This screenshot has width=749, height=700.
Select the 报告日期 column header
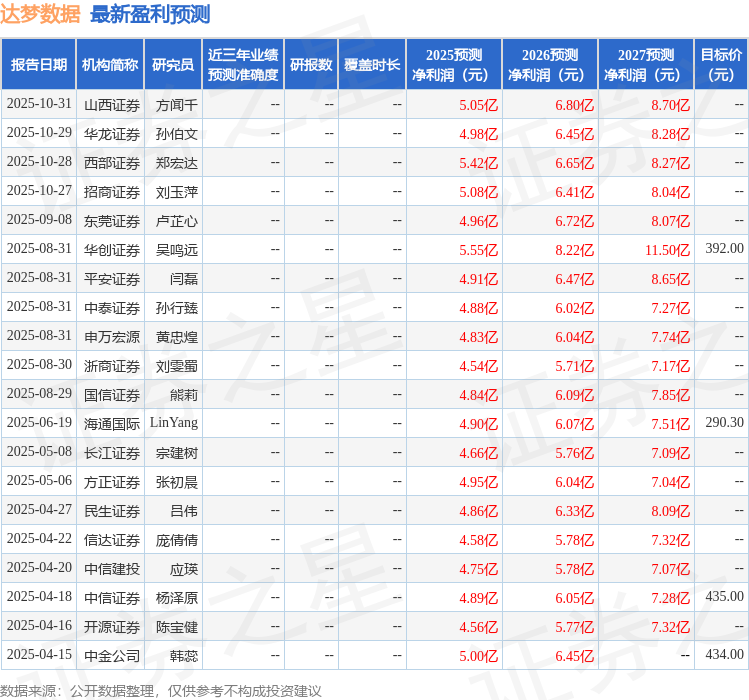[39, 65]
